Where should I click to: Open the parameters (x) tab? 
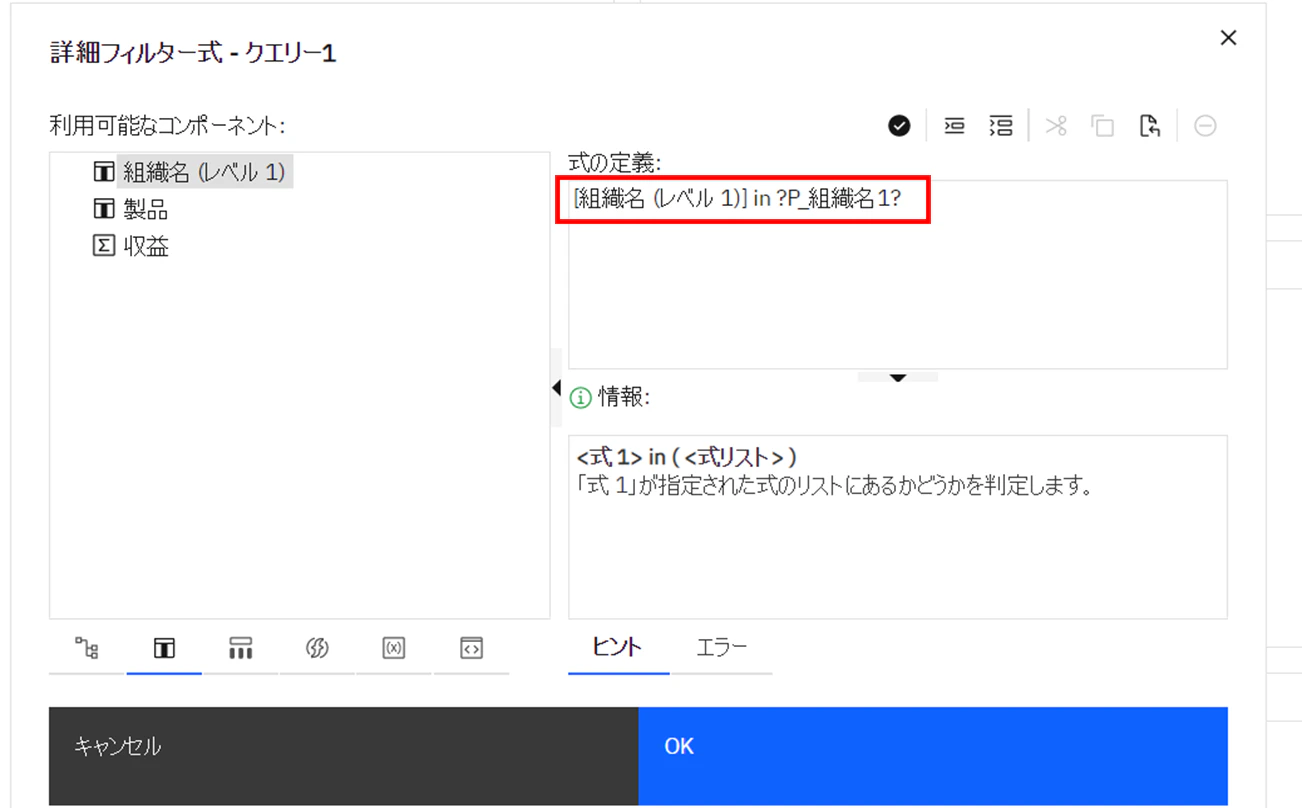[394, 649]
